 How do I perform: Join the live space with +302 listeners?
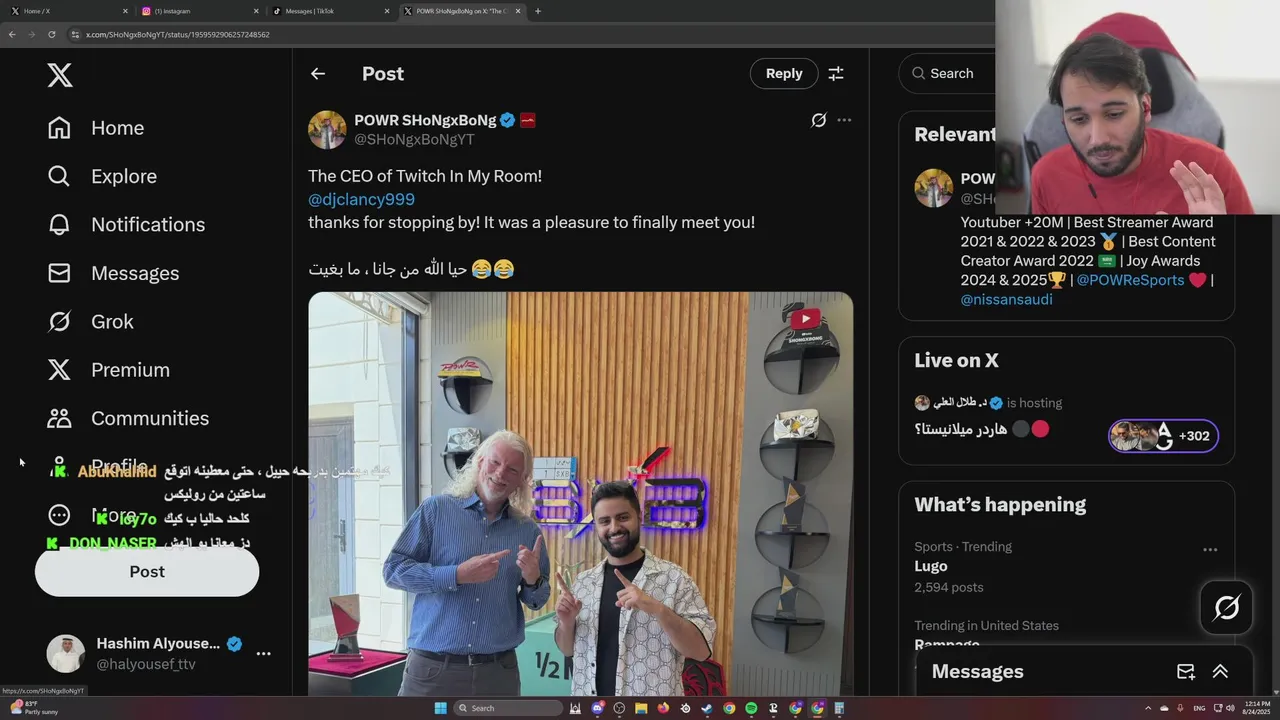coord(1163,436)
